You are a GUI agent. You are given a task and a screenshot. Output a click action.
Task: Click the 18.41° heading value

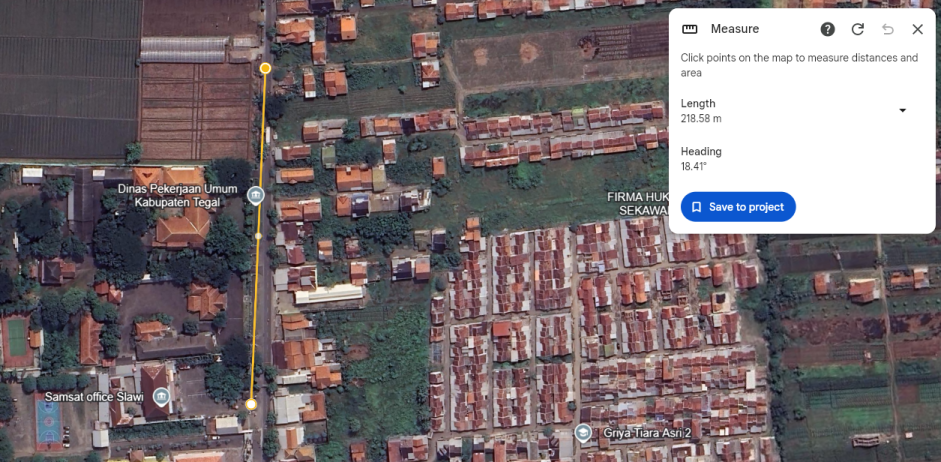coord(694,166)
